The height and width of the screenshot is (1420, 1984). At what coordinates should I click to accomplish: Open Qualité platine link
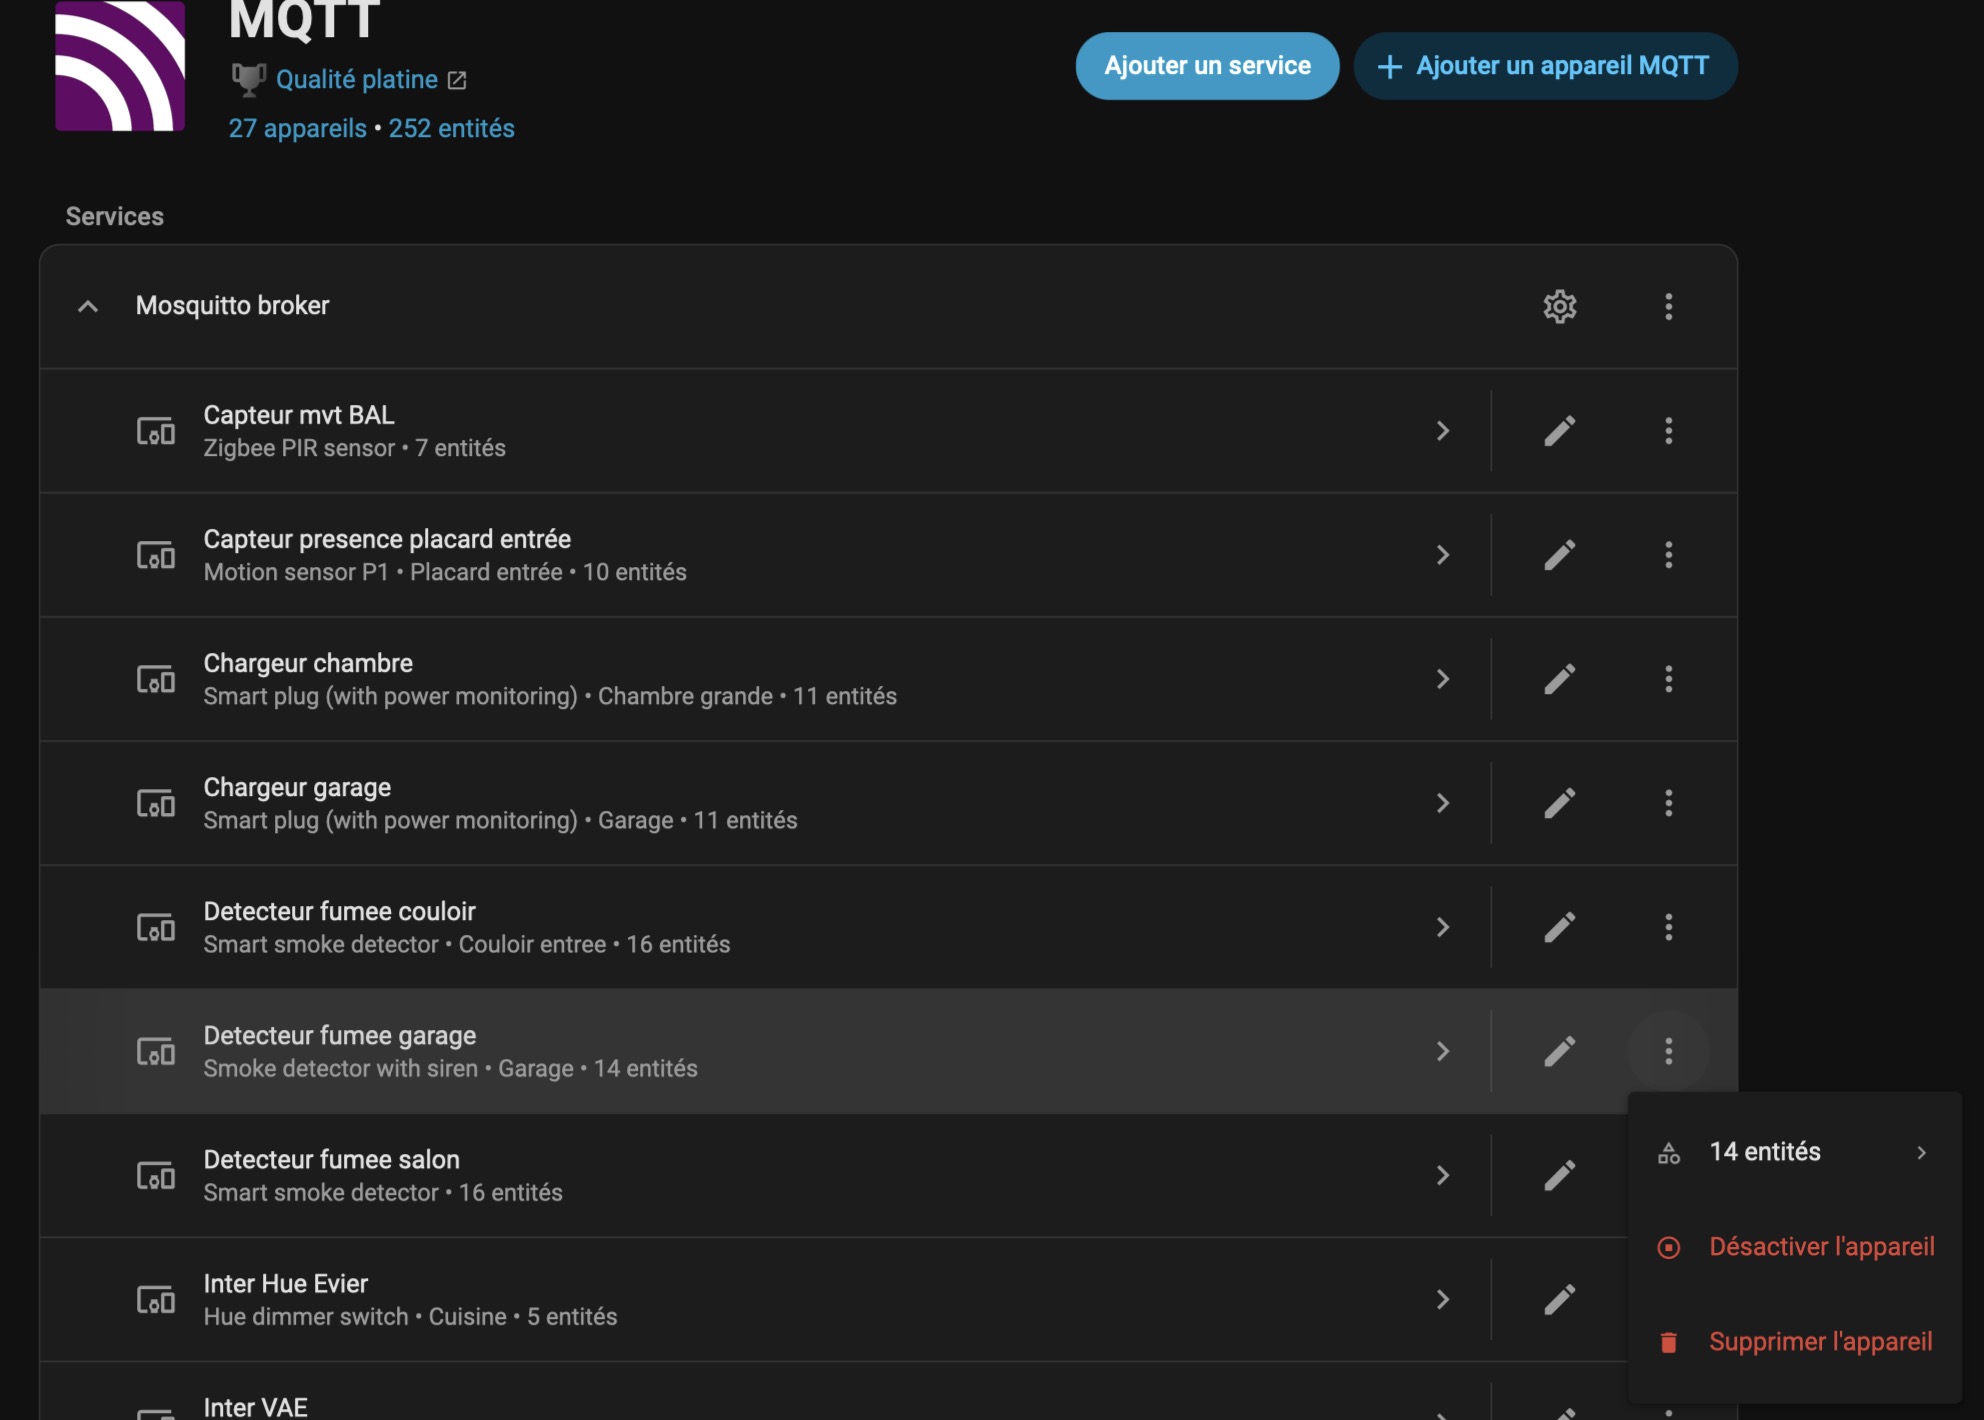click(357, 80)
